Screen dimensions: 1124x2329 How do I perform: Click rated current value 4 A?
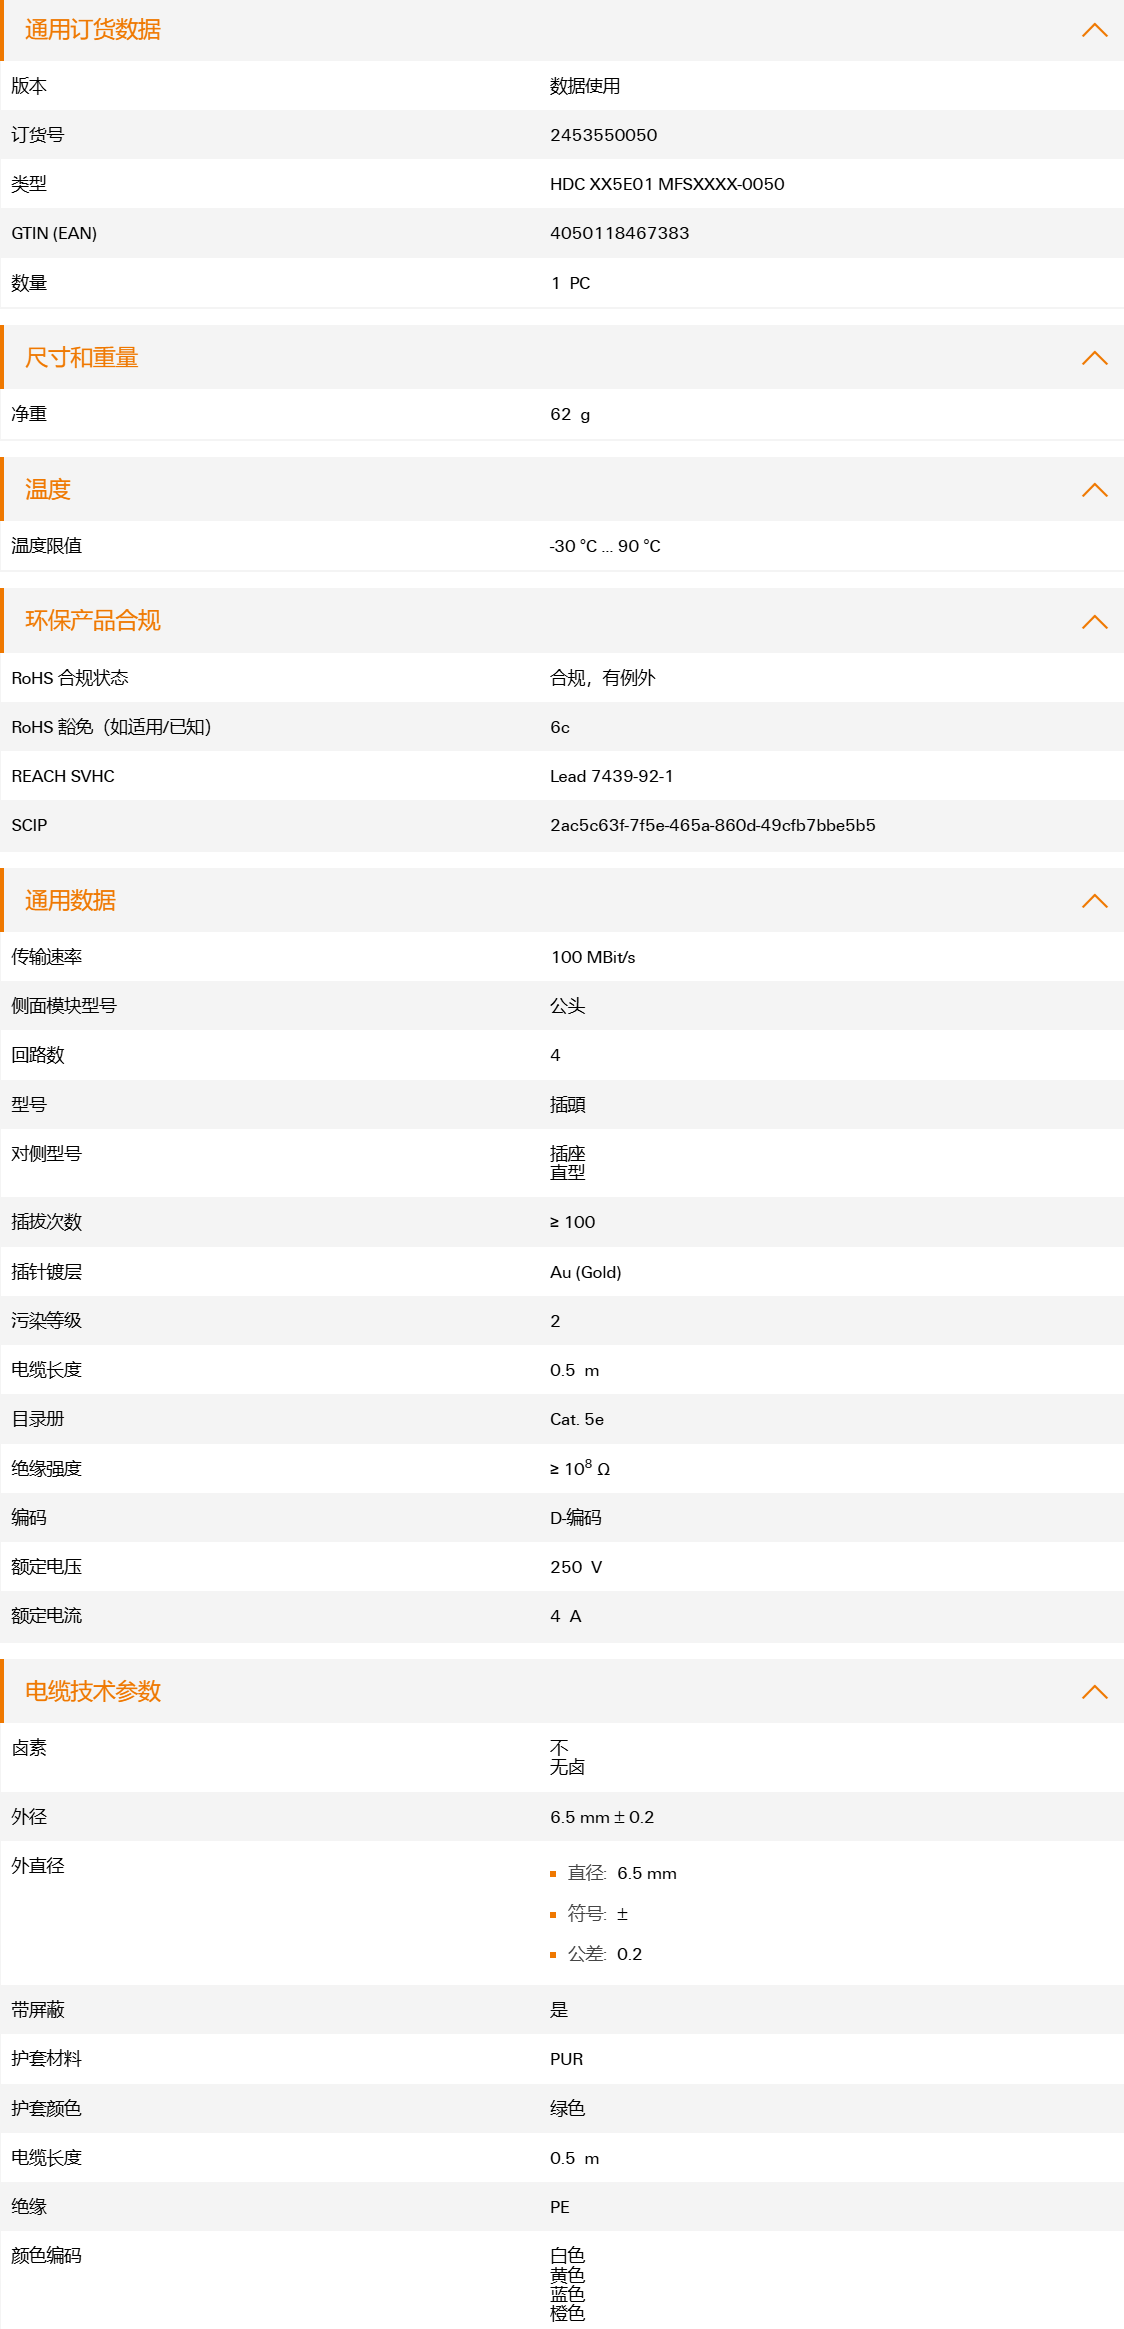pyautogui.click(x=566, y=1616)
